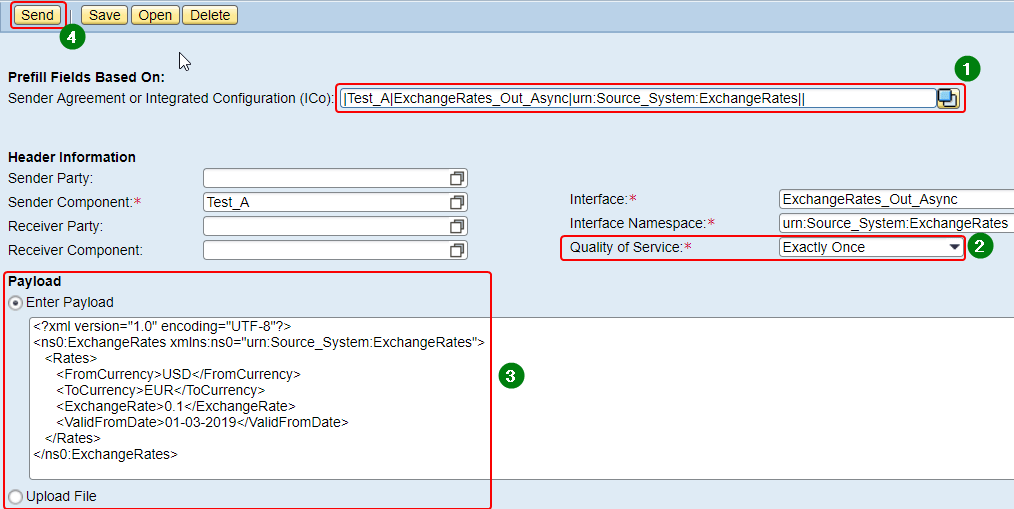Click the Save button

tap(105, 15)
